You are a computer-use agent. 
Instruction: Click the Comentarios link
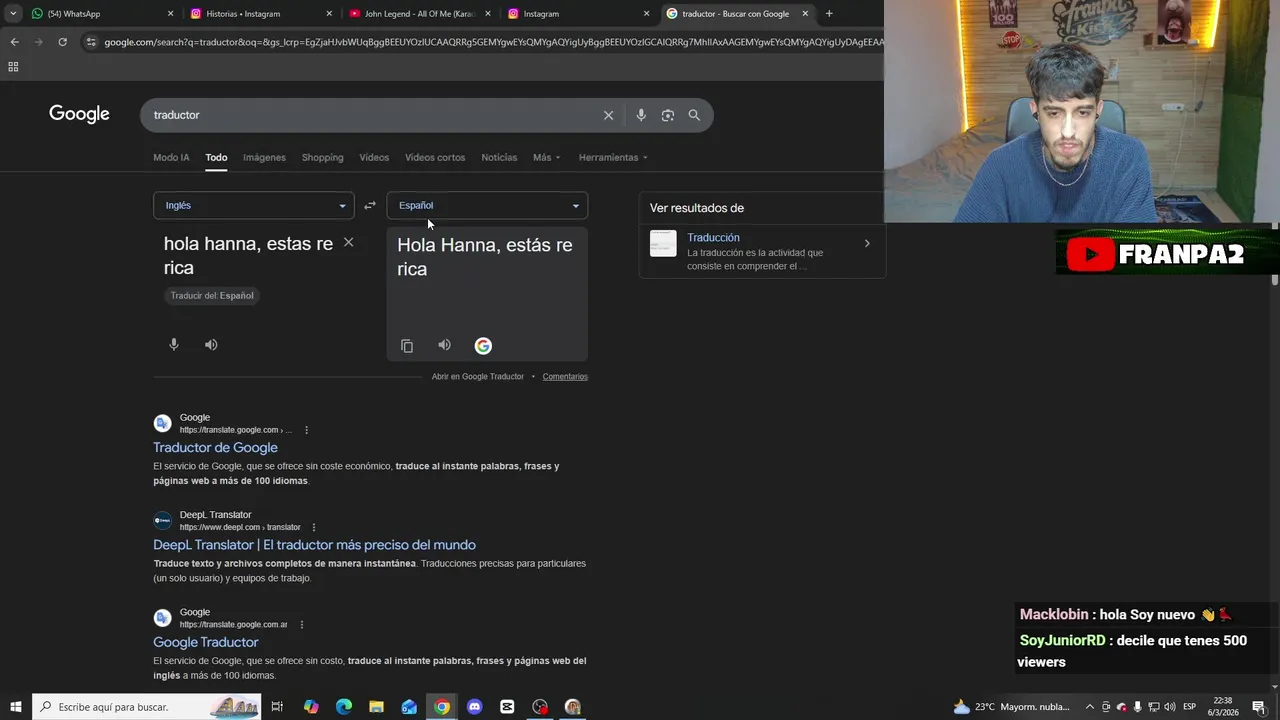[565, 376]
